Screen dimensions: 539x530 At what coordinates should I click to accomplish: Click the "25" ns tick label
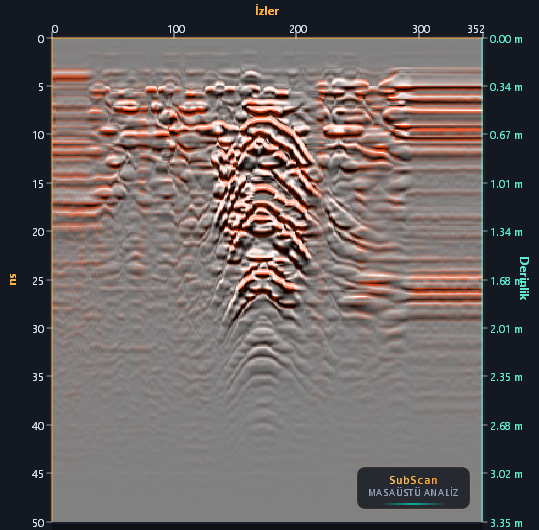coord(38,281)
